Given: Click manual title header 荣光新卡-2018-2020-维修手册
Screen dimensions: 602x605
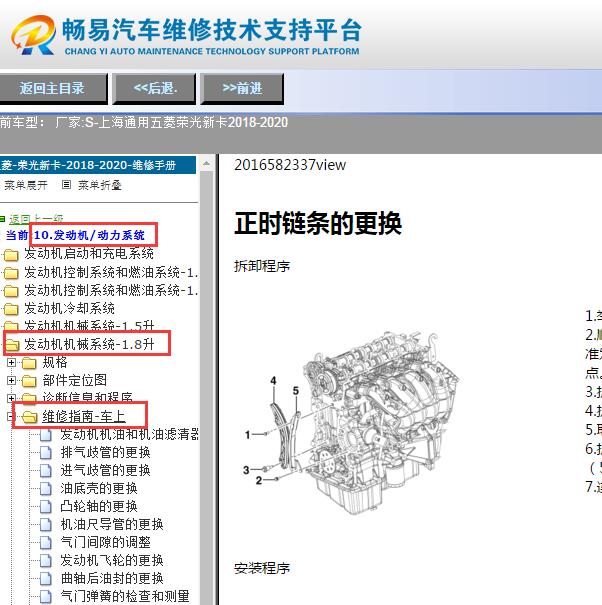Looking at the screenshot, I should (98, 165).
